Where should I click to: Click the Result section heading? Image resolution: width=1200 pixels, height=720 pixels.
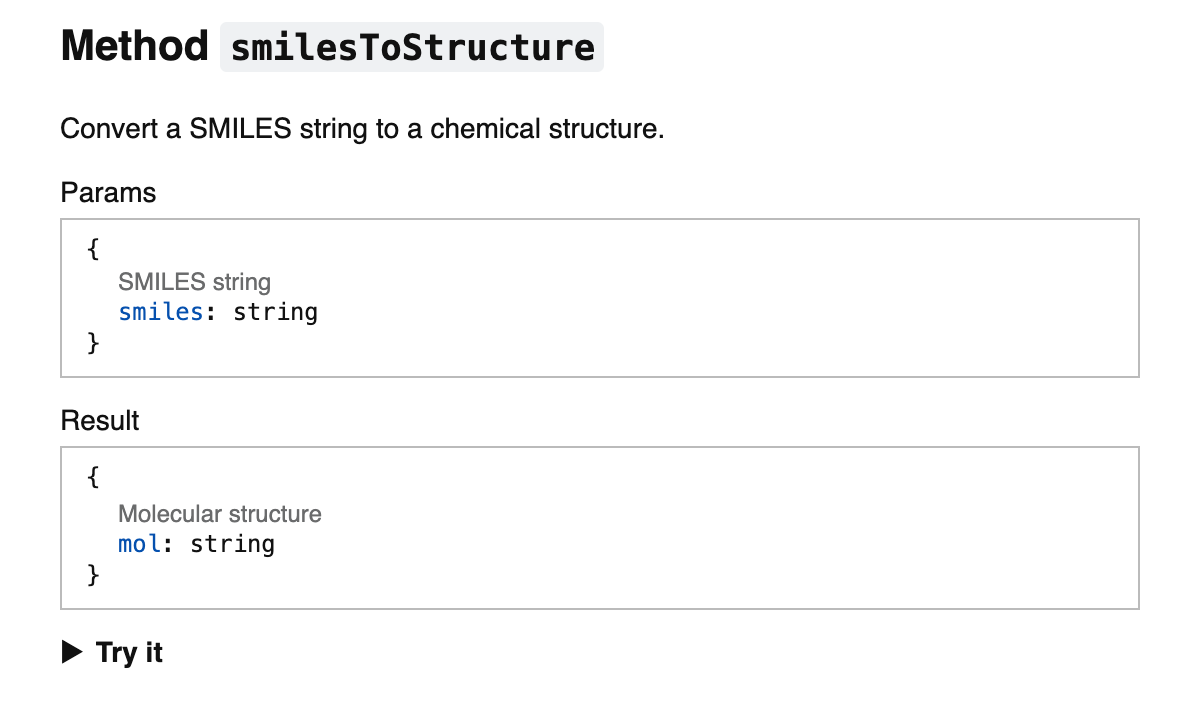(x=99, y=421)
